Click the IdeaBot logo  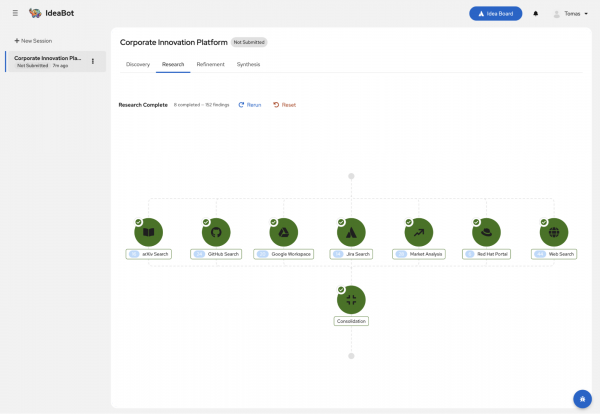point(52,13)
